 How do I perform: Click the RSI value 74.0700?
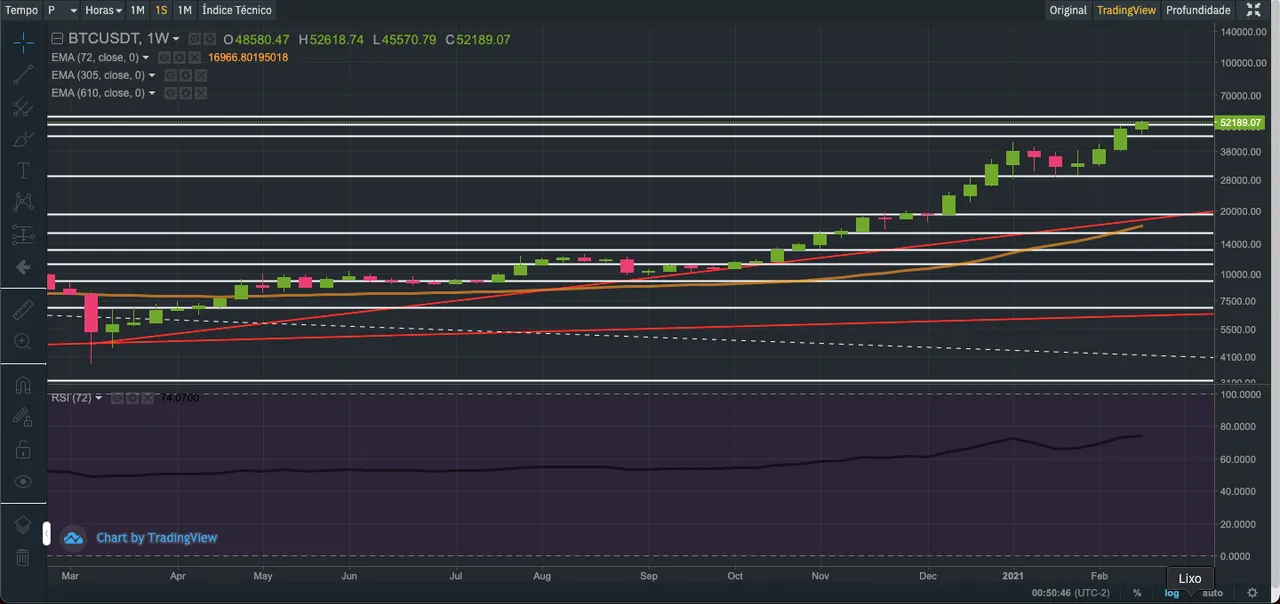click(x=180, y=398)
